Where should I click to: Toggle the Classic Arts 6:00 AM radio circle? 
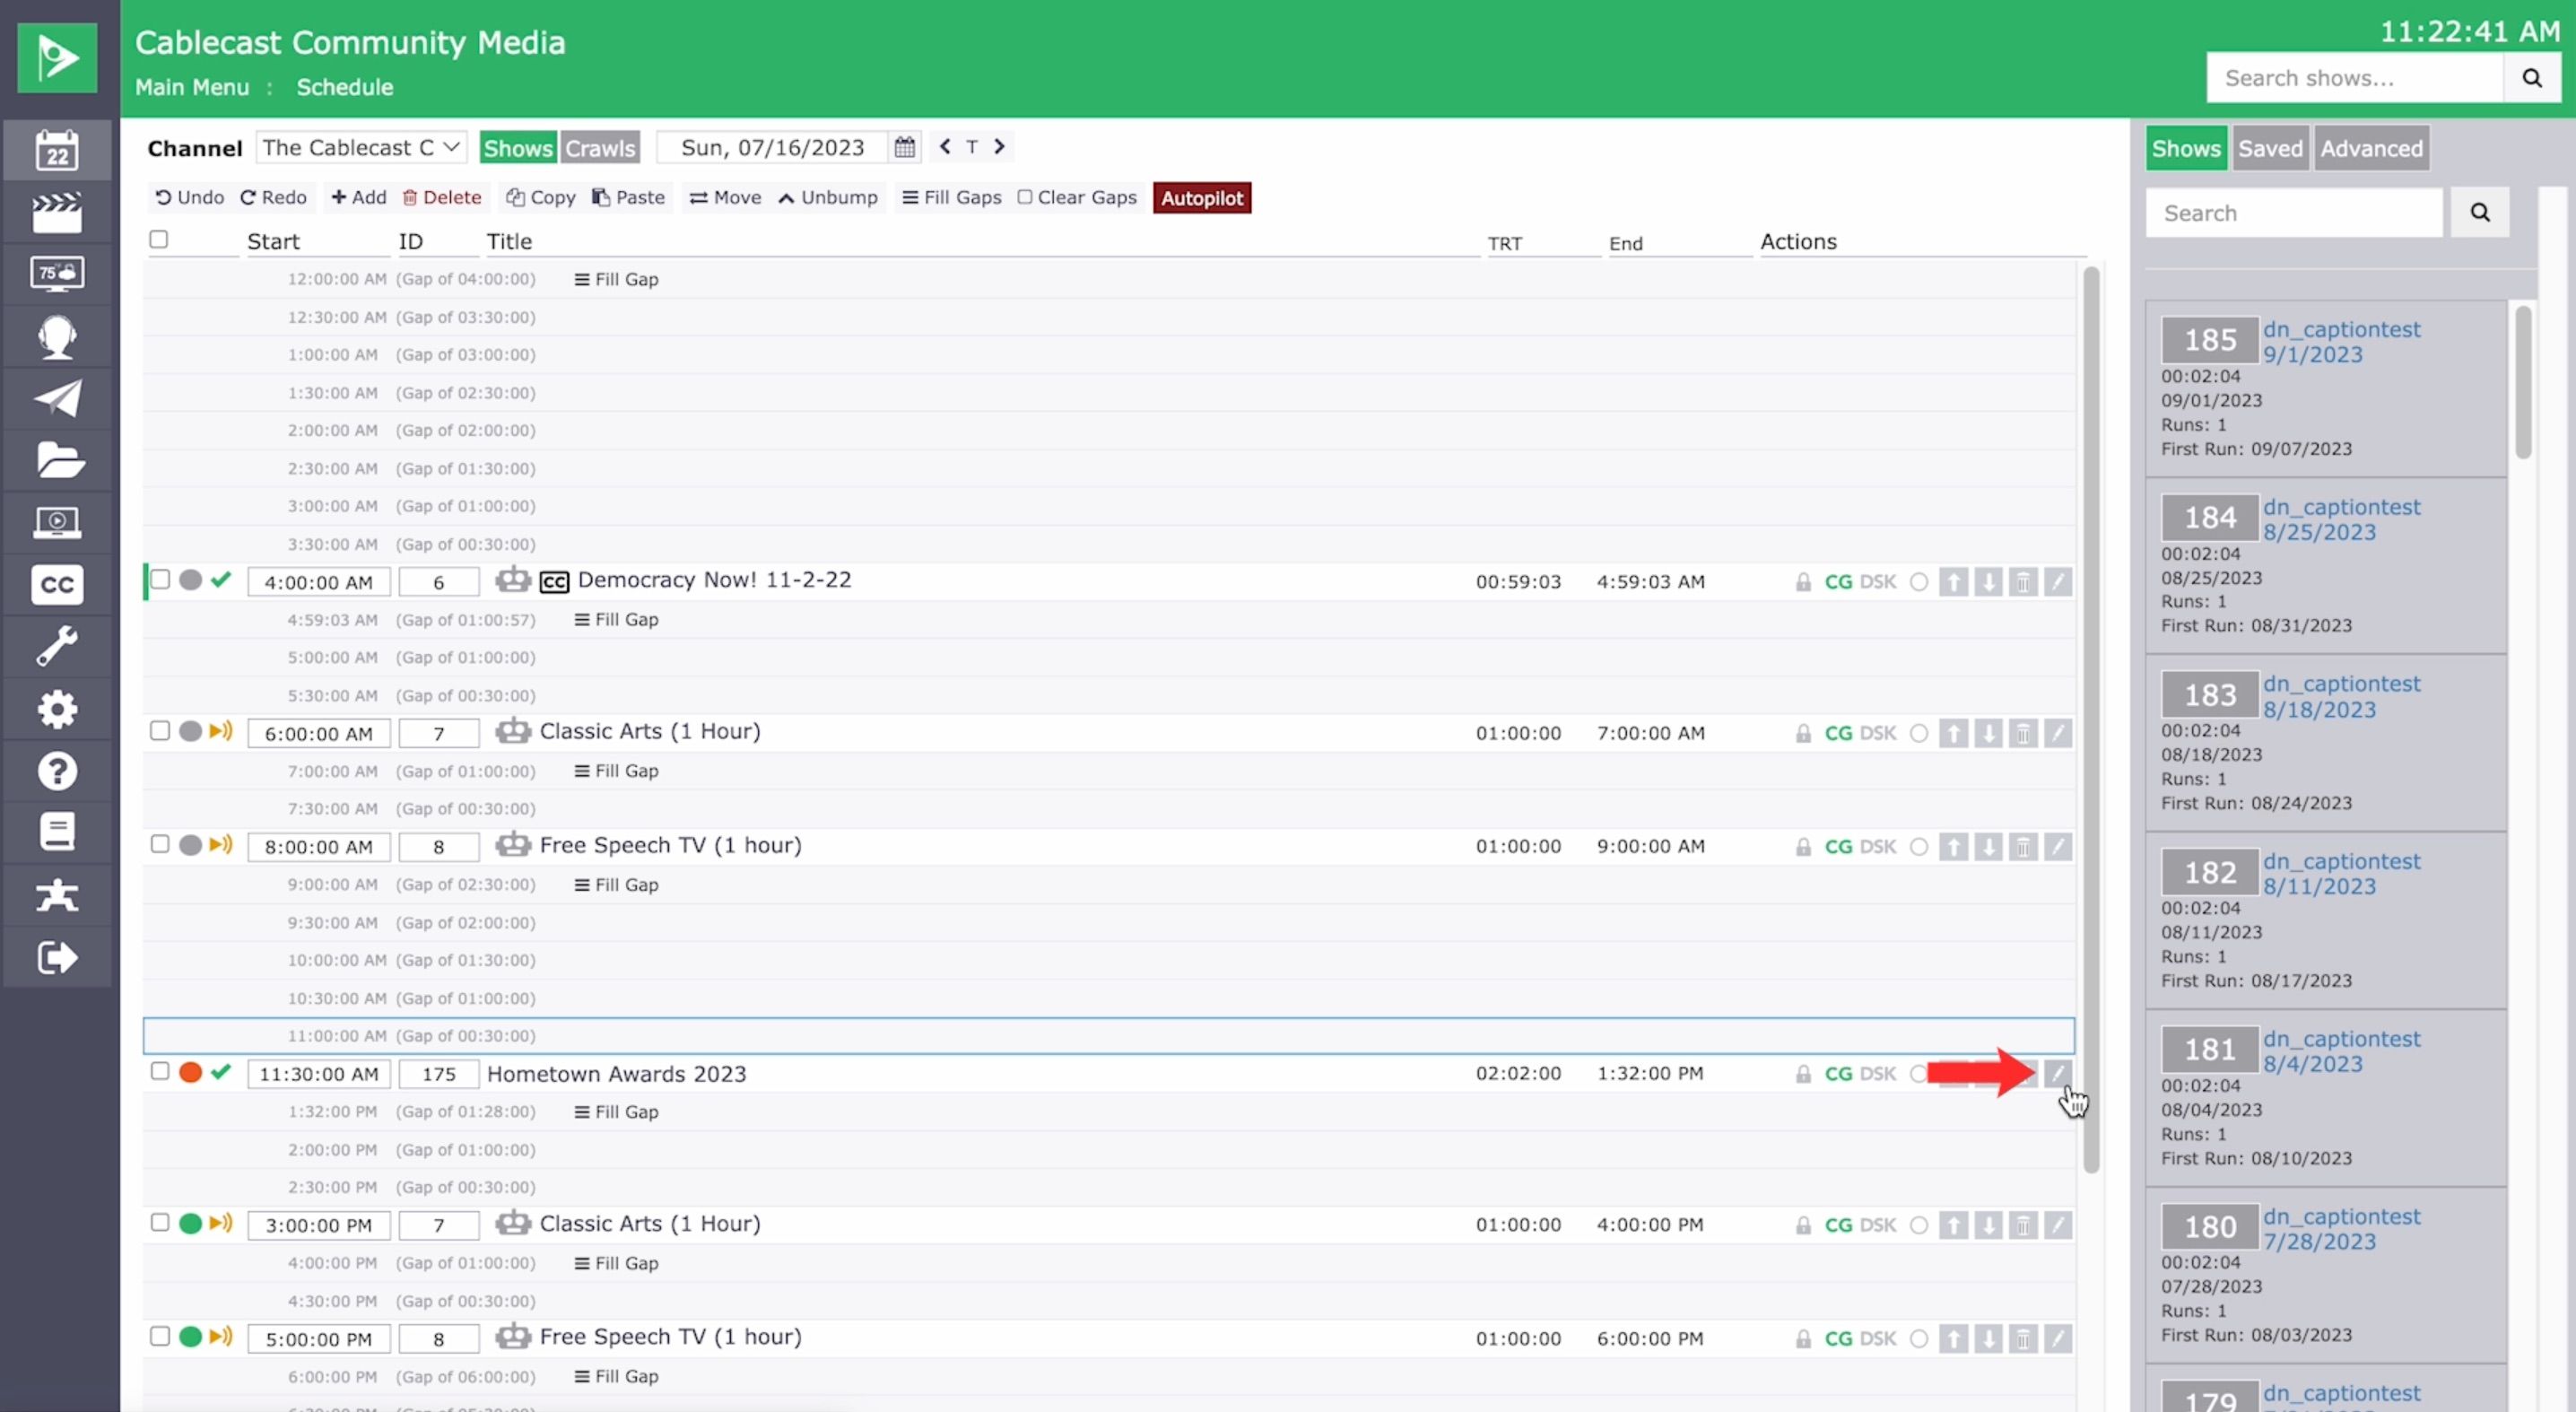pos(1918,733)
